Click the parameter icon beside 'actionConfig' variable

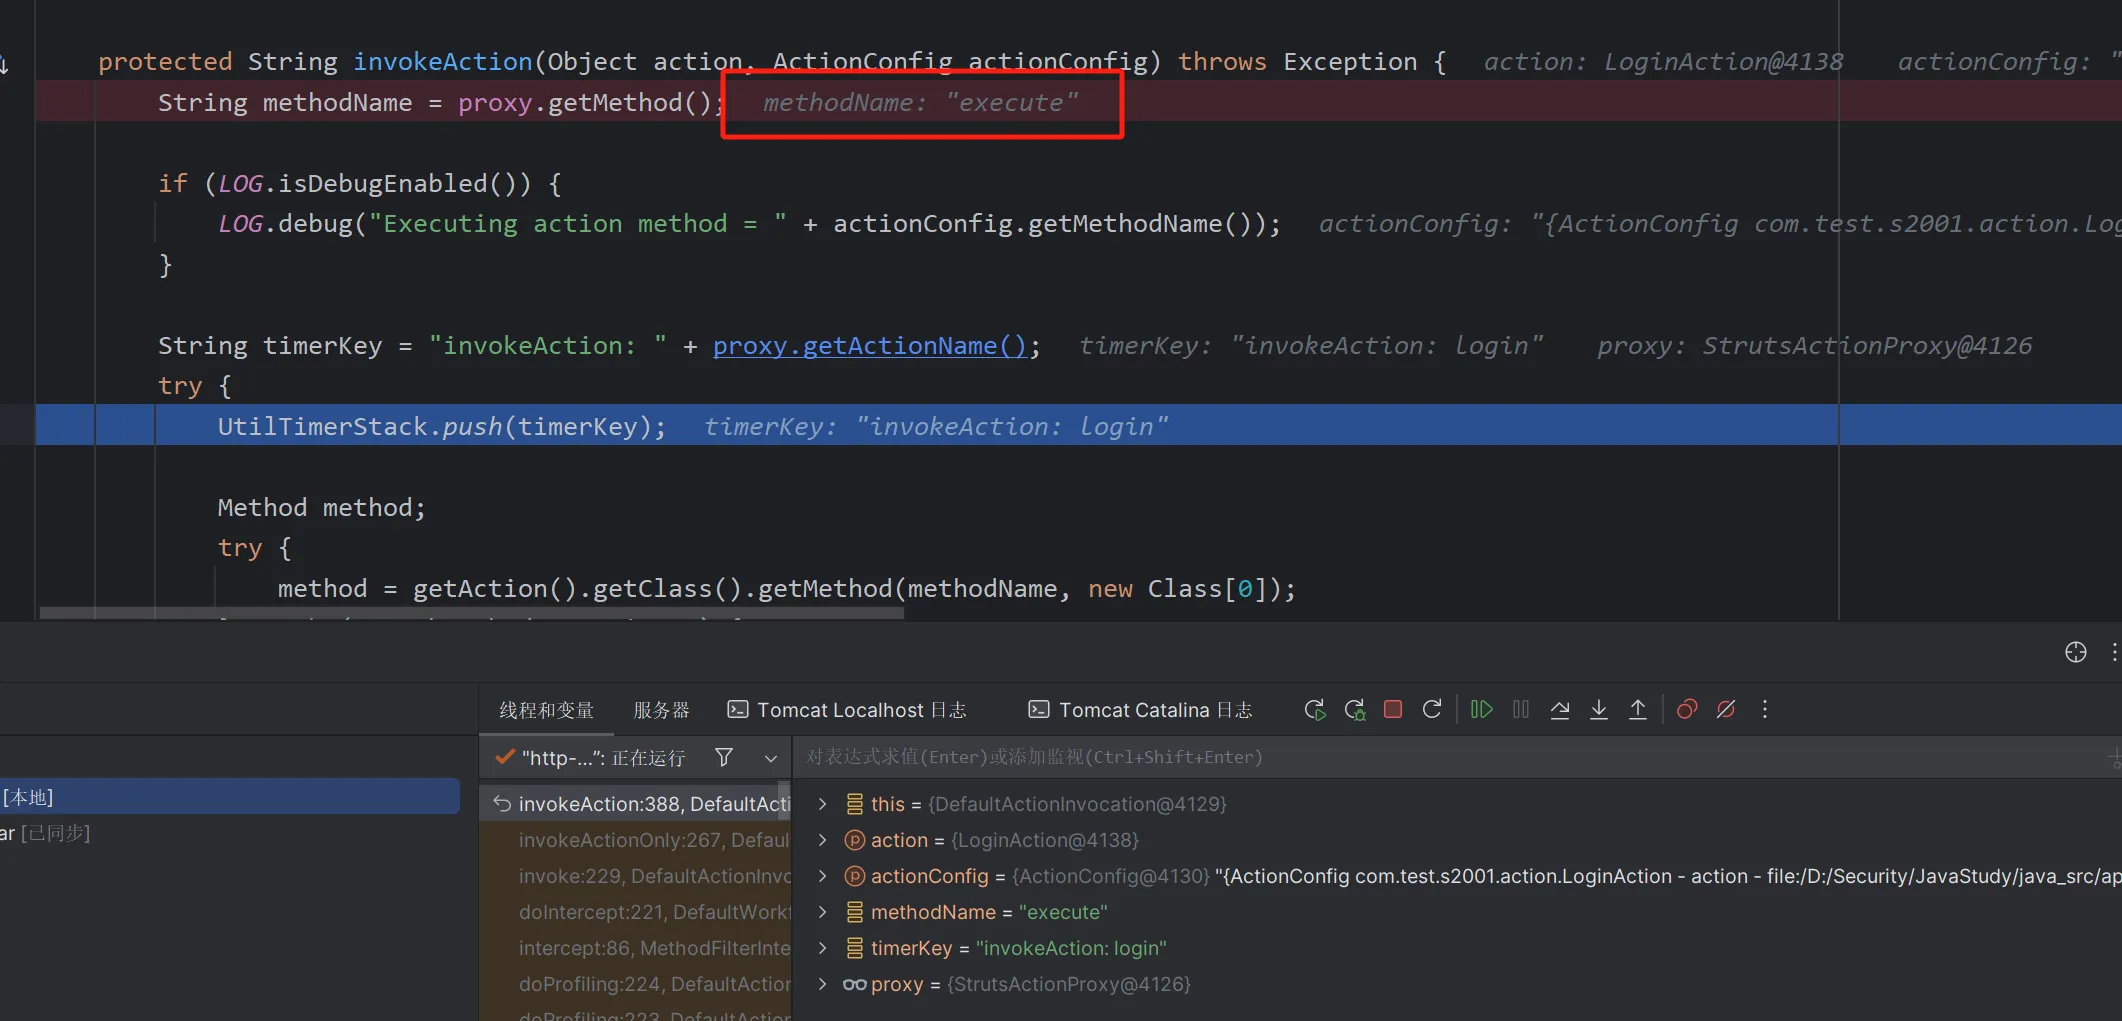[855, 876]
